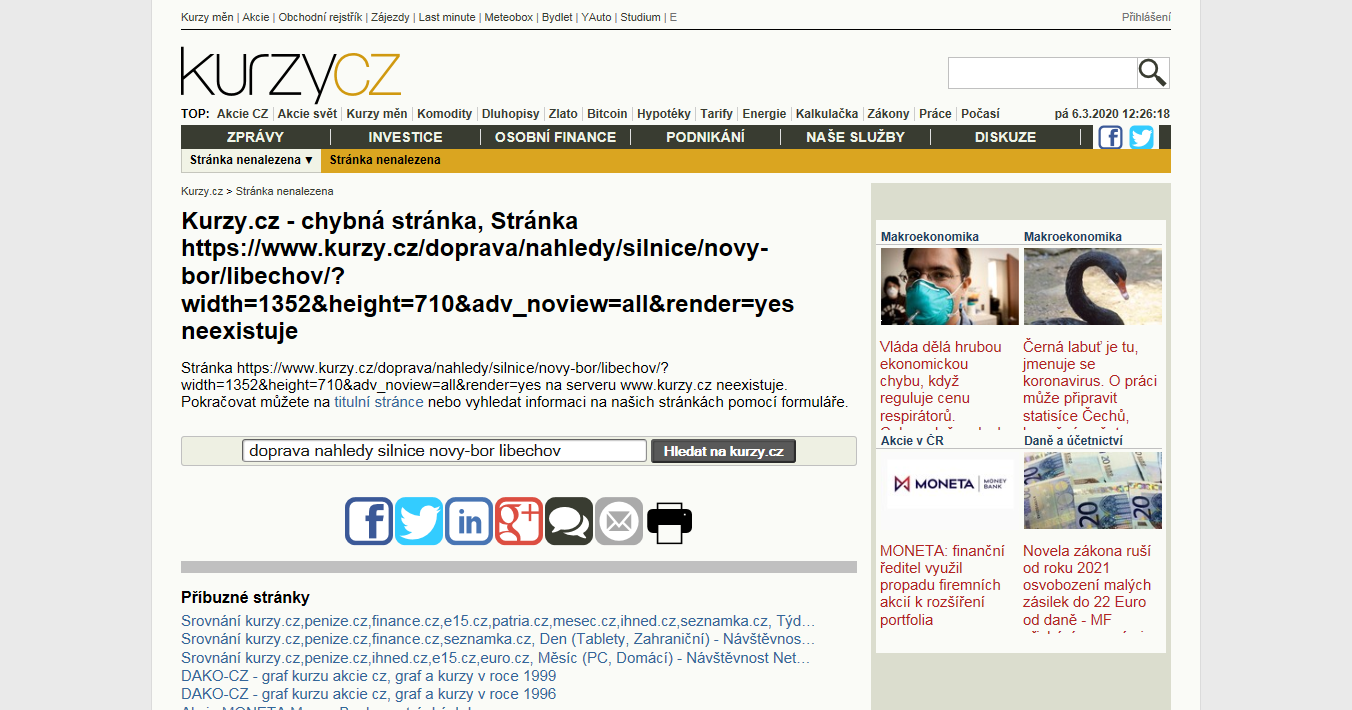Open the DISKUZE menu

[1005, 137]
